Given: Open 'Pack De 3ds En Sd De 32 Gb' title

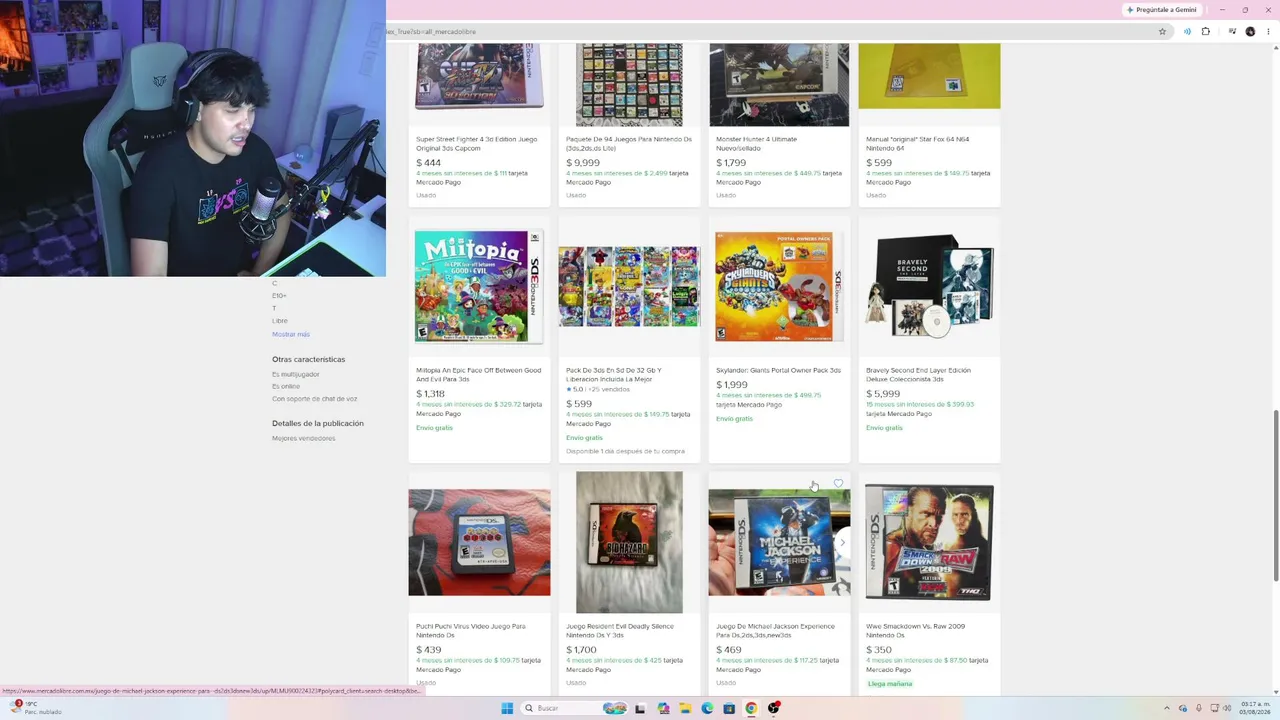Looking at the screenshot, I should pos(614,375).
